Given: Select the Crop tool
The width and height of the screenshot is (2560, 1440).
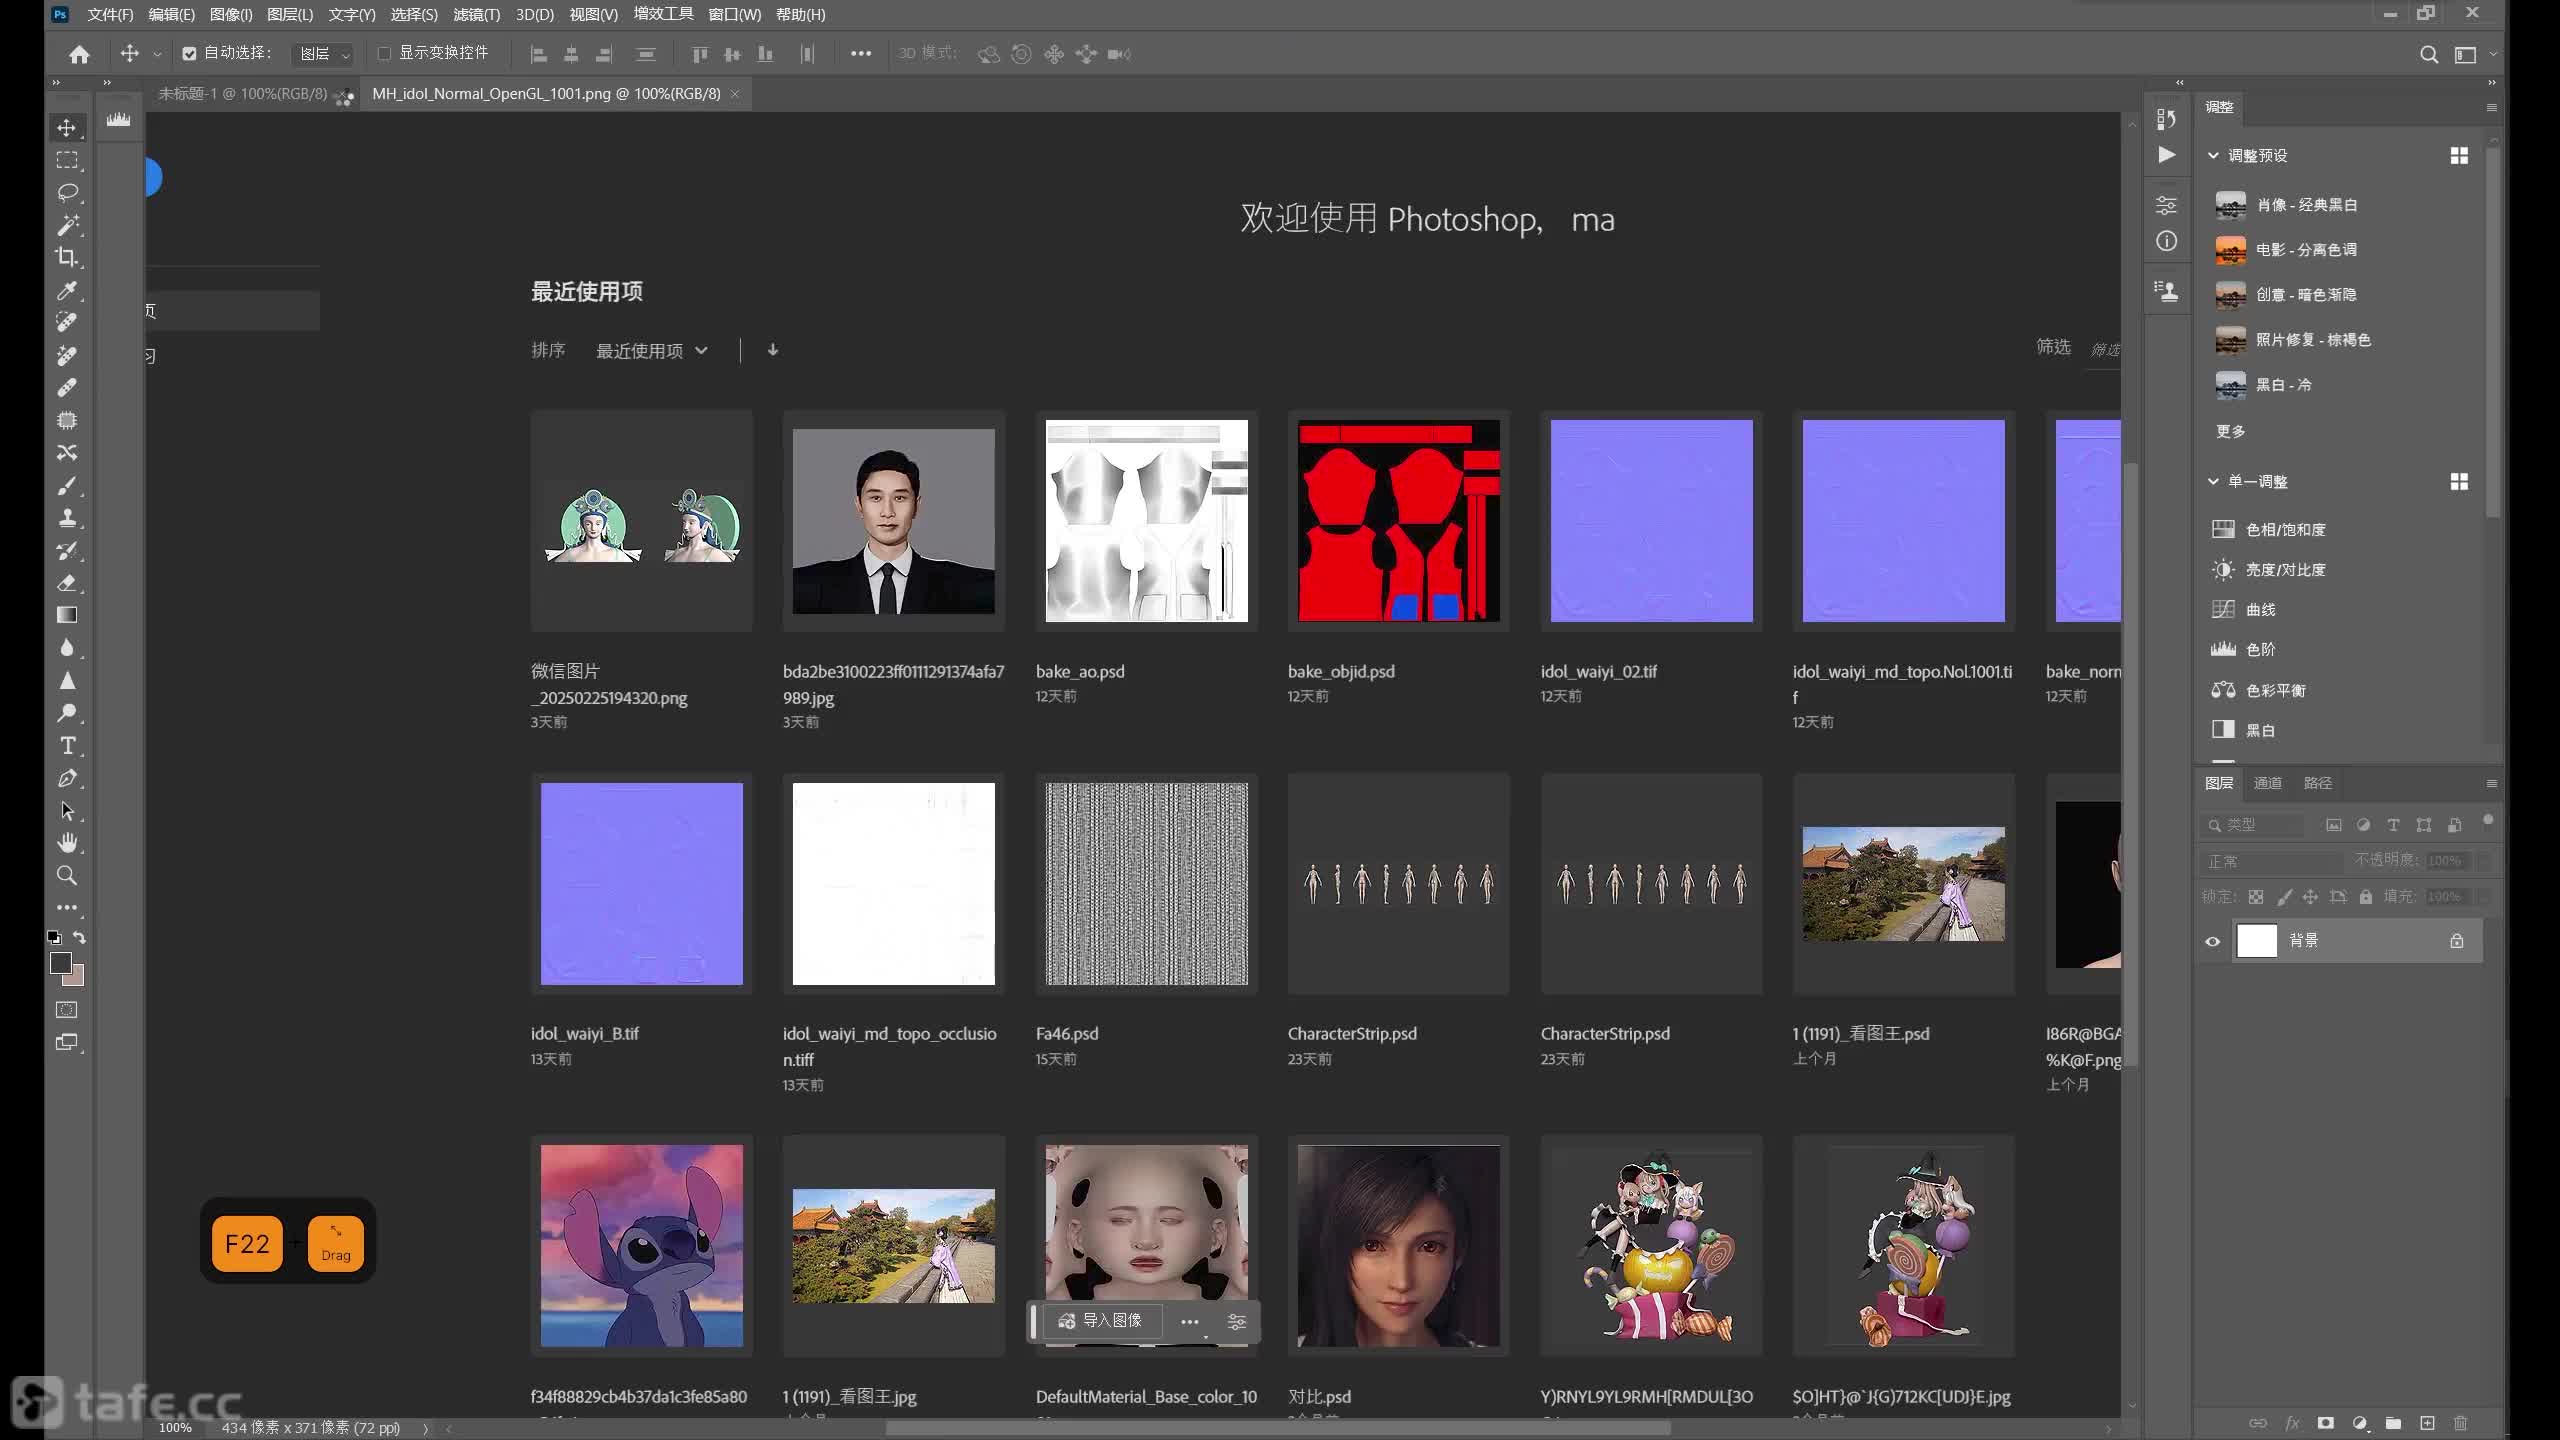Looking at the screenshot, I should [x=67, y=257].
